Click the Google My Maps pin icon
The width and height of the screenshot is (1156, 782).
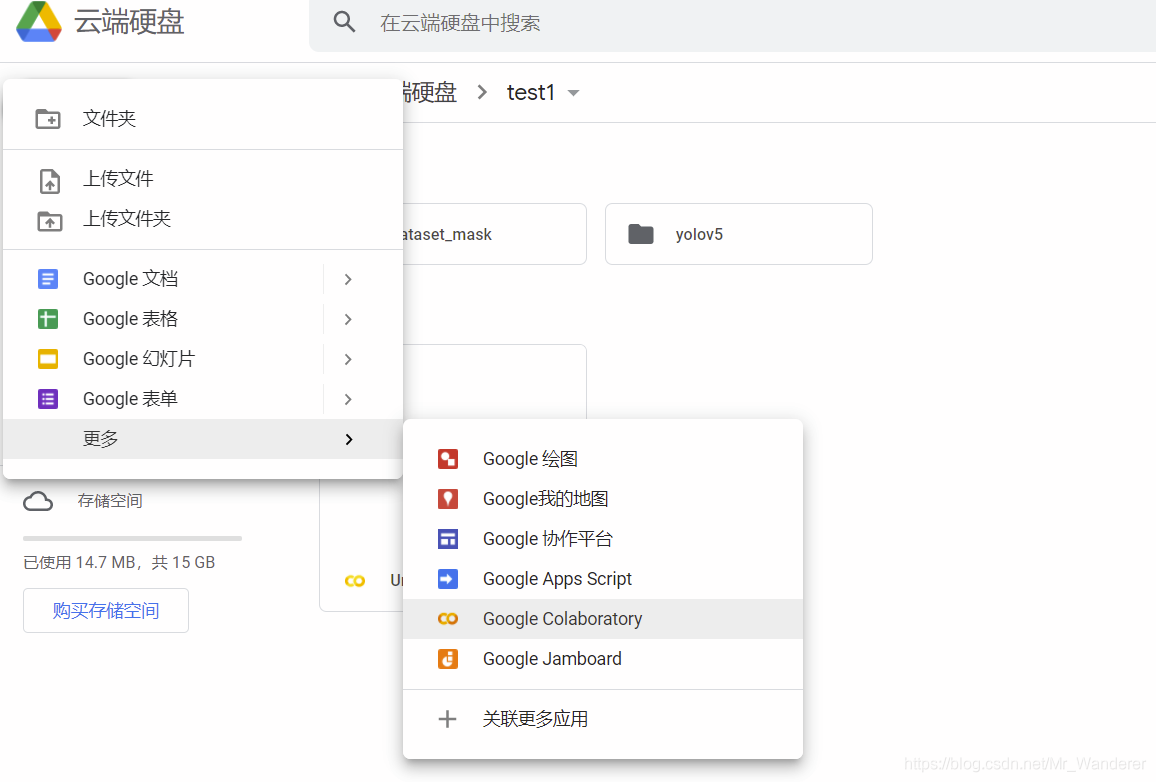[448, 499]
